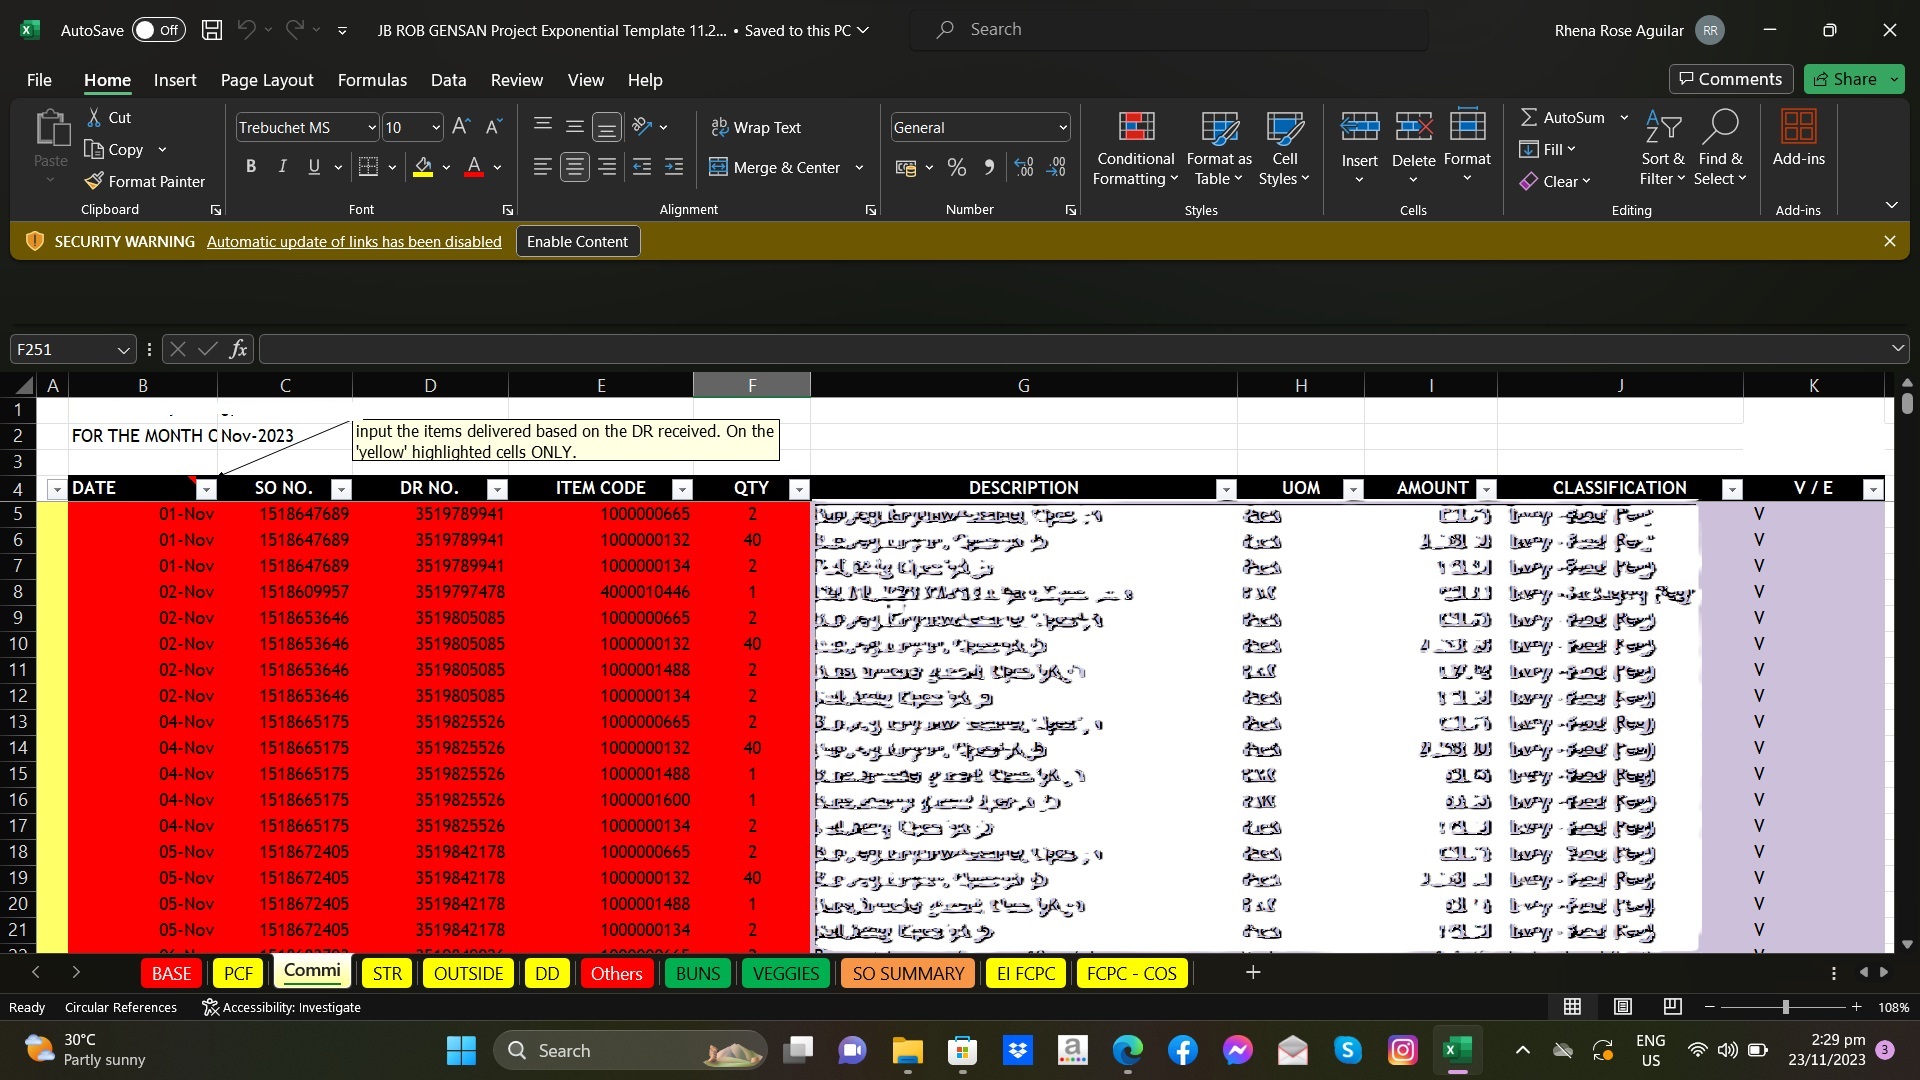The image size is (1920, 1080).
Task: Open the DATE column filter dropdown
Action: click(206, 489)
